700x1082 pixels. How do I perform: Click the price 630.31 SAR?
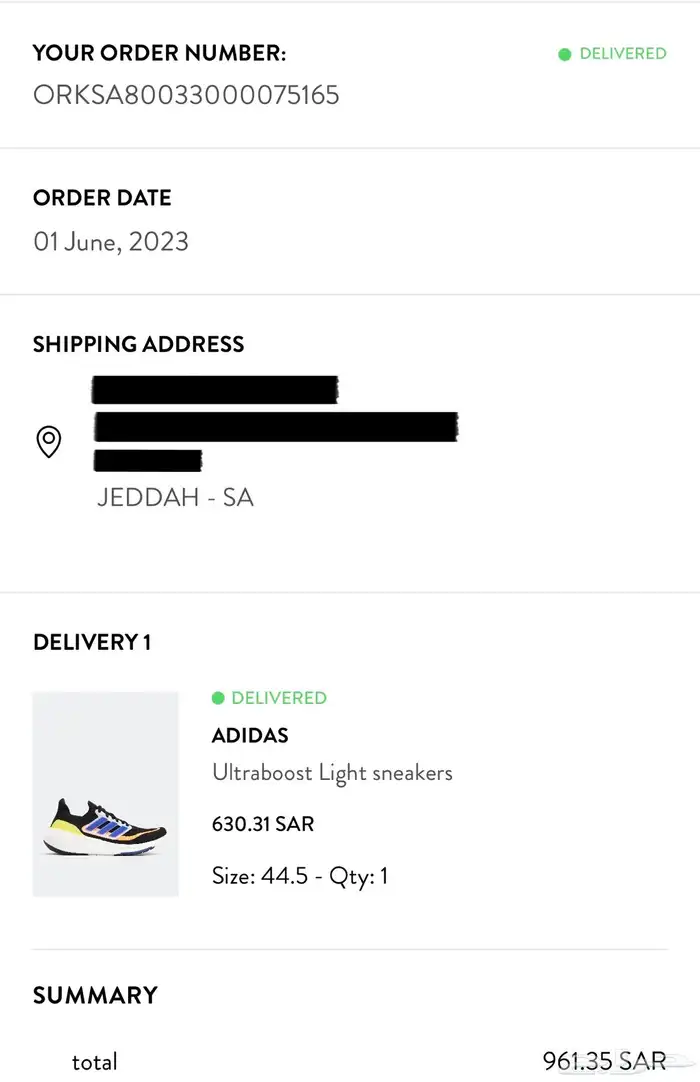(x=263, y=824)
